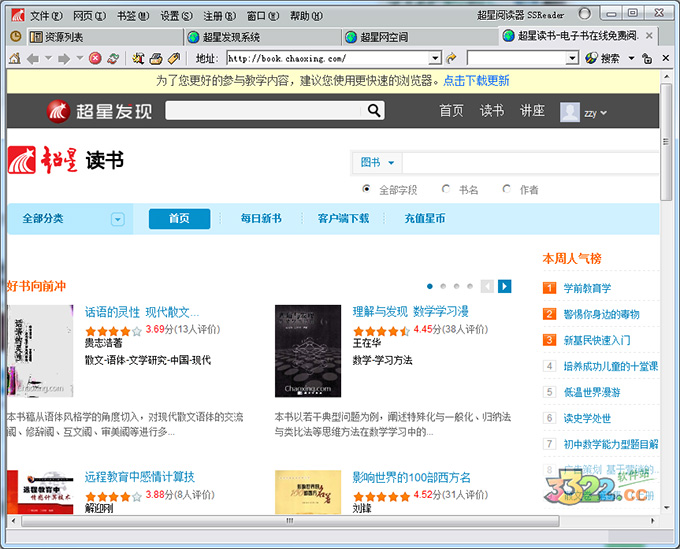
Task: Open the 书签 menu
Action: pyautogui.click(x=131, y=16)
